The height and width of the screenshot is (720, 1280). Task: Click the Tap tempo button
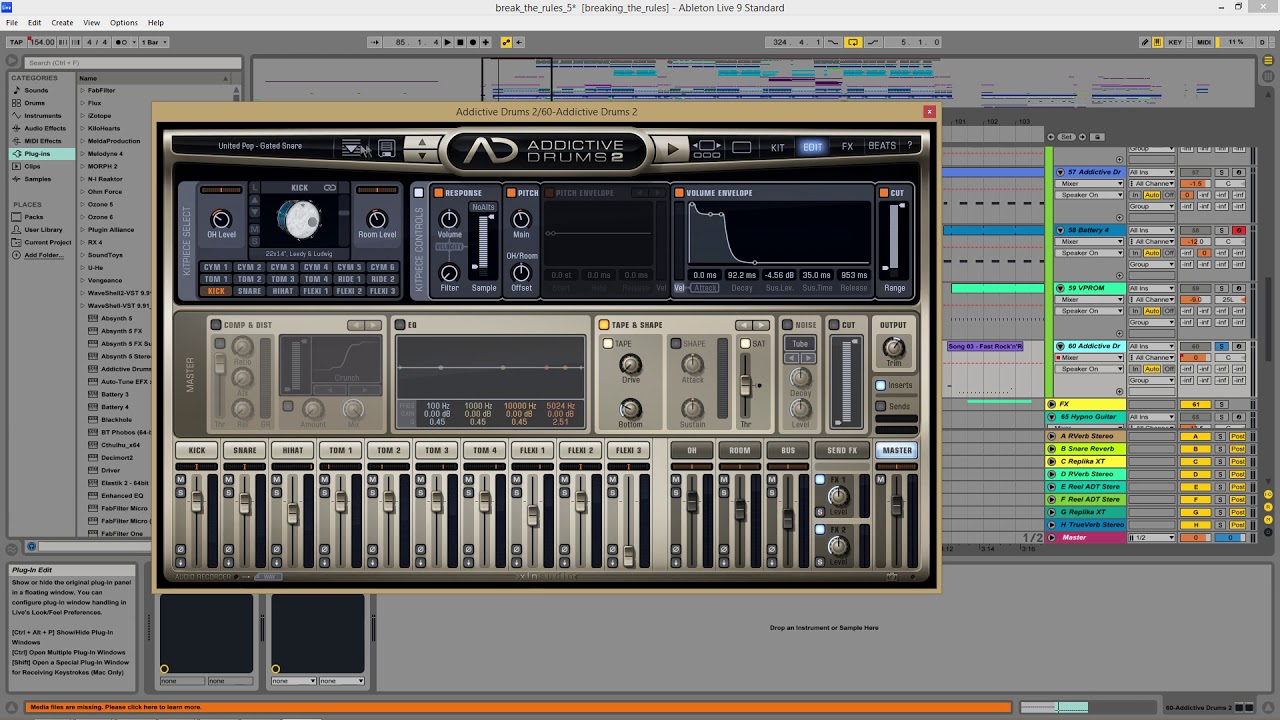click(x=16, y=42)
